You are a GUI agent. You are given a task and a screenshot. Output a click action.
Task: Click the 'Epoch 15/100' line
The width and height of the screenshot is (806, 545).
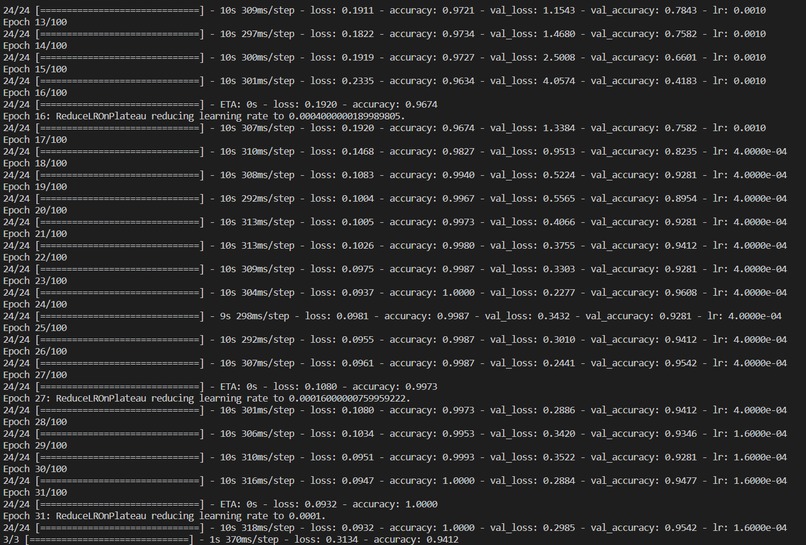point(35,69)
